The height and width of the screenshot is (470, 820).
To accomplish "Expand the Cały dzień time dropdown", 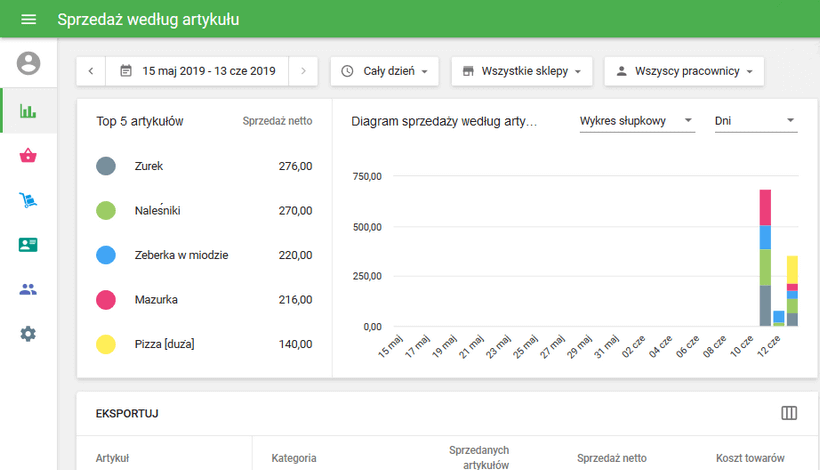I will click(384, 71).
